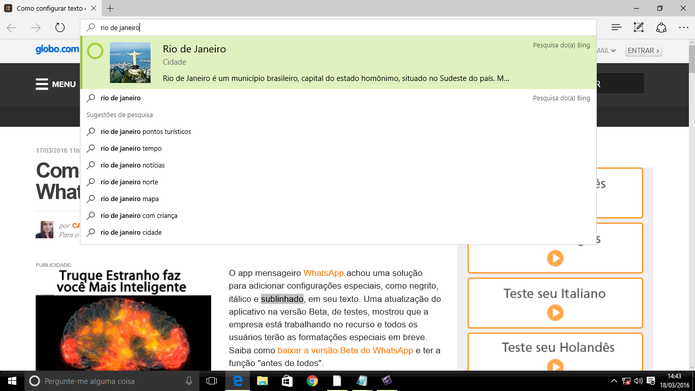This screenshot has width=695, height=391.
Task: Select the 'Como configurar texto' browser tab
Action: (x=50, y=8)
